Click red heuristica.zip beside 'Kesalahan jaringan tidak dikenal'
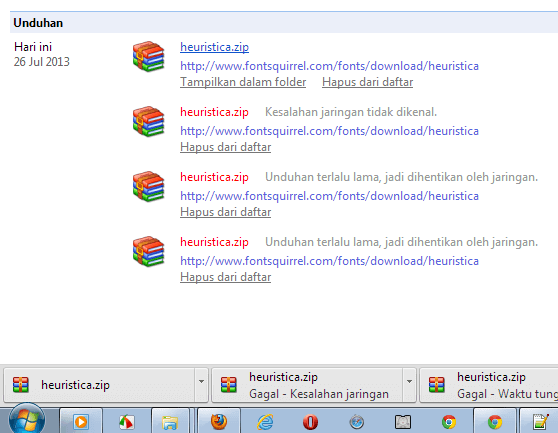558x433 pixels. pos(214,112)
